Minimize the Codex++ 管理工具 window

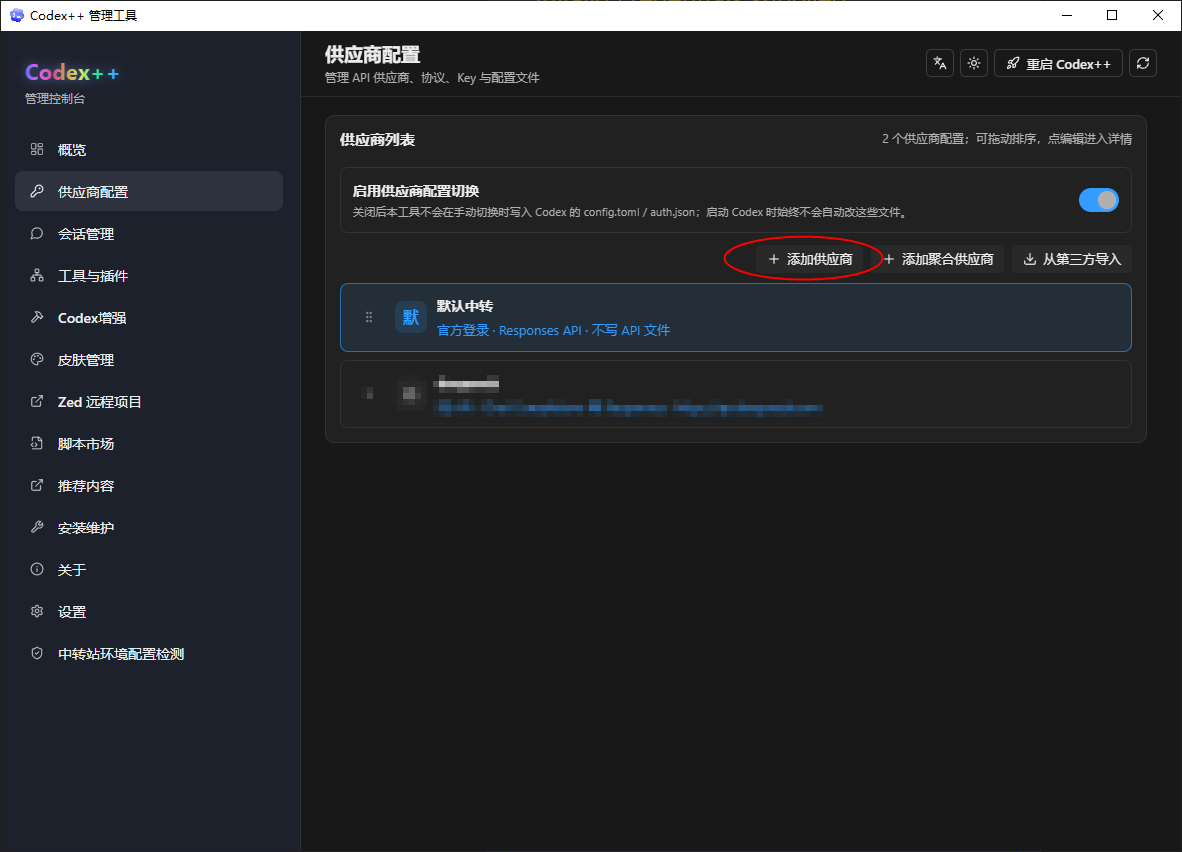tap(1067, 15)
